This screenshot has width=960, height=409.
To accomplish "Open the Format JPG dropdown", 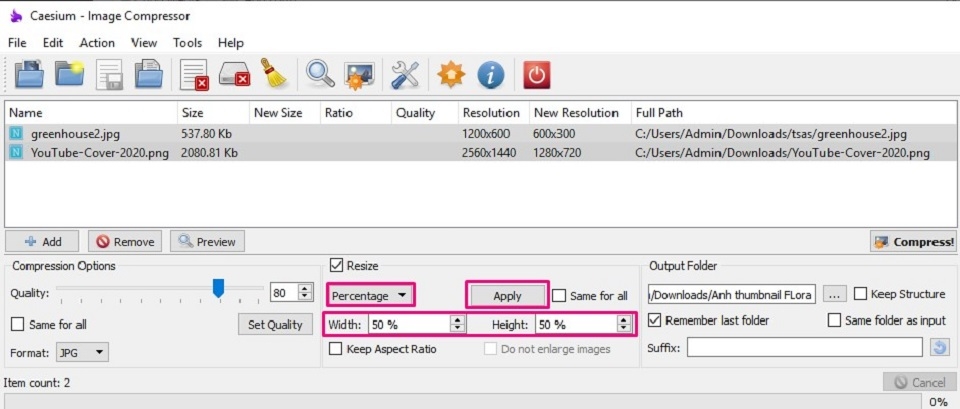I will click(82, 352).
